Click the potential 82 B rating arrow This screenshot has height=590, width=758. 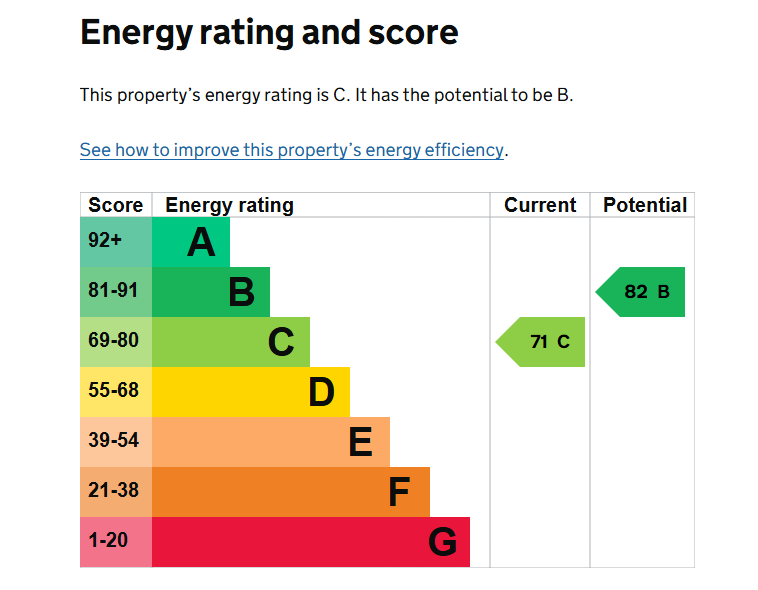pyautogui.click(x=641, y=292)
